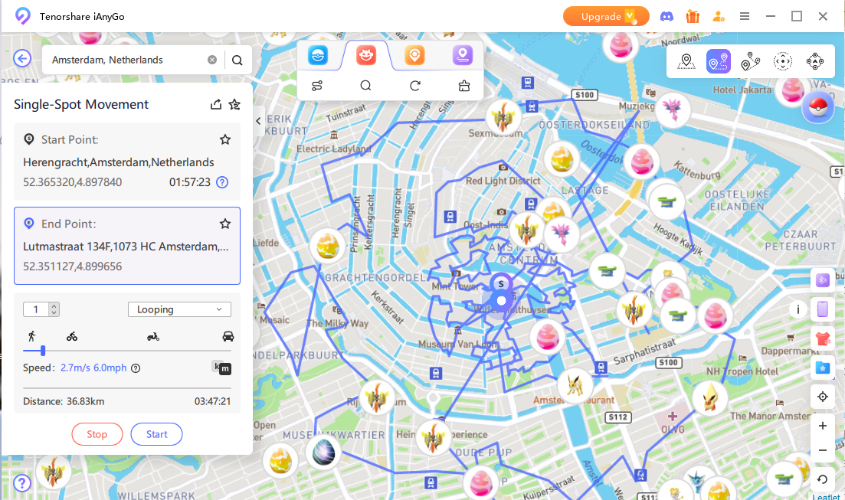Switch to the blue Pokeball tab

tap(318, 55)
